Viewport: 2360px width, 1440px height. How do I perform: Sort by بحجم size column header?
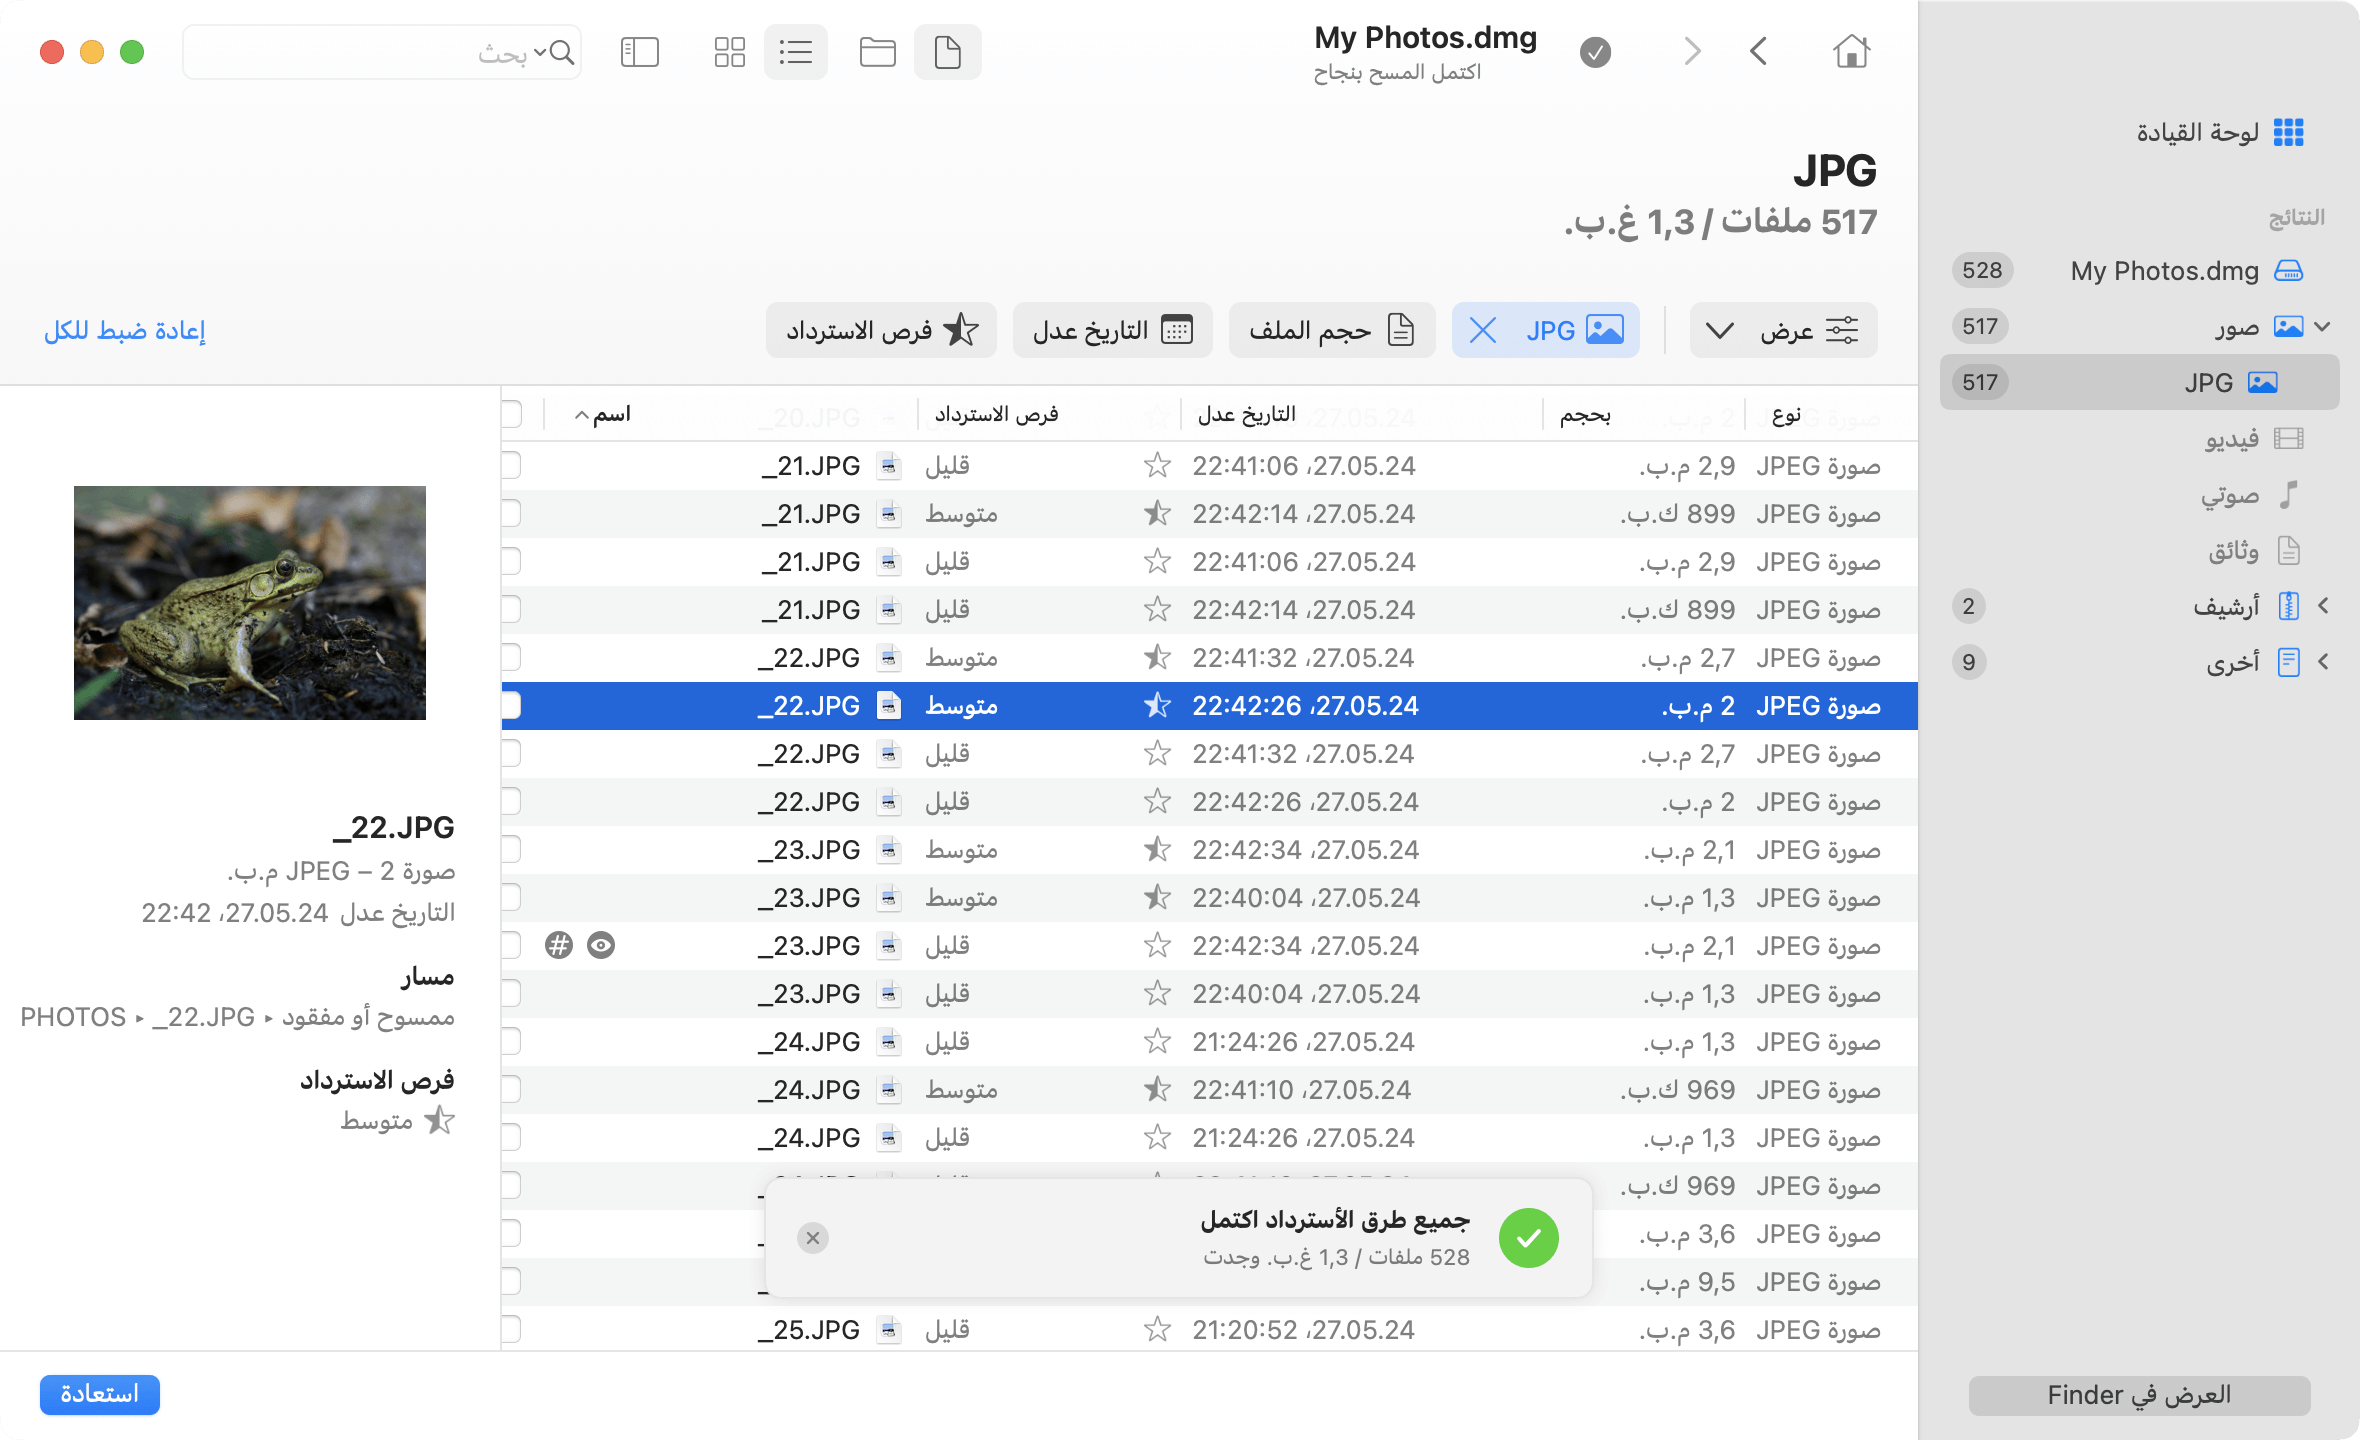(1585, 414)
